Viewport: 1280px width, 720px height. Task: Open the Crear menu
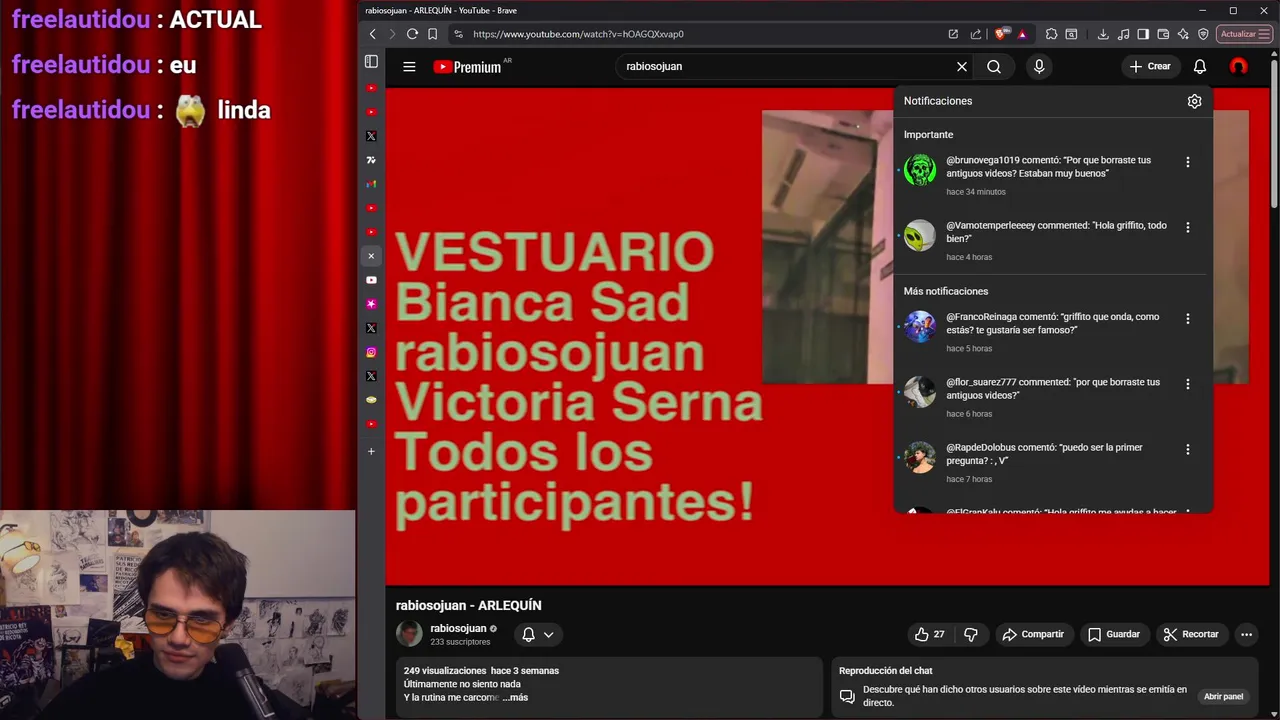pyautogui.click(x=1150, y=66)
